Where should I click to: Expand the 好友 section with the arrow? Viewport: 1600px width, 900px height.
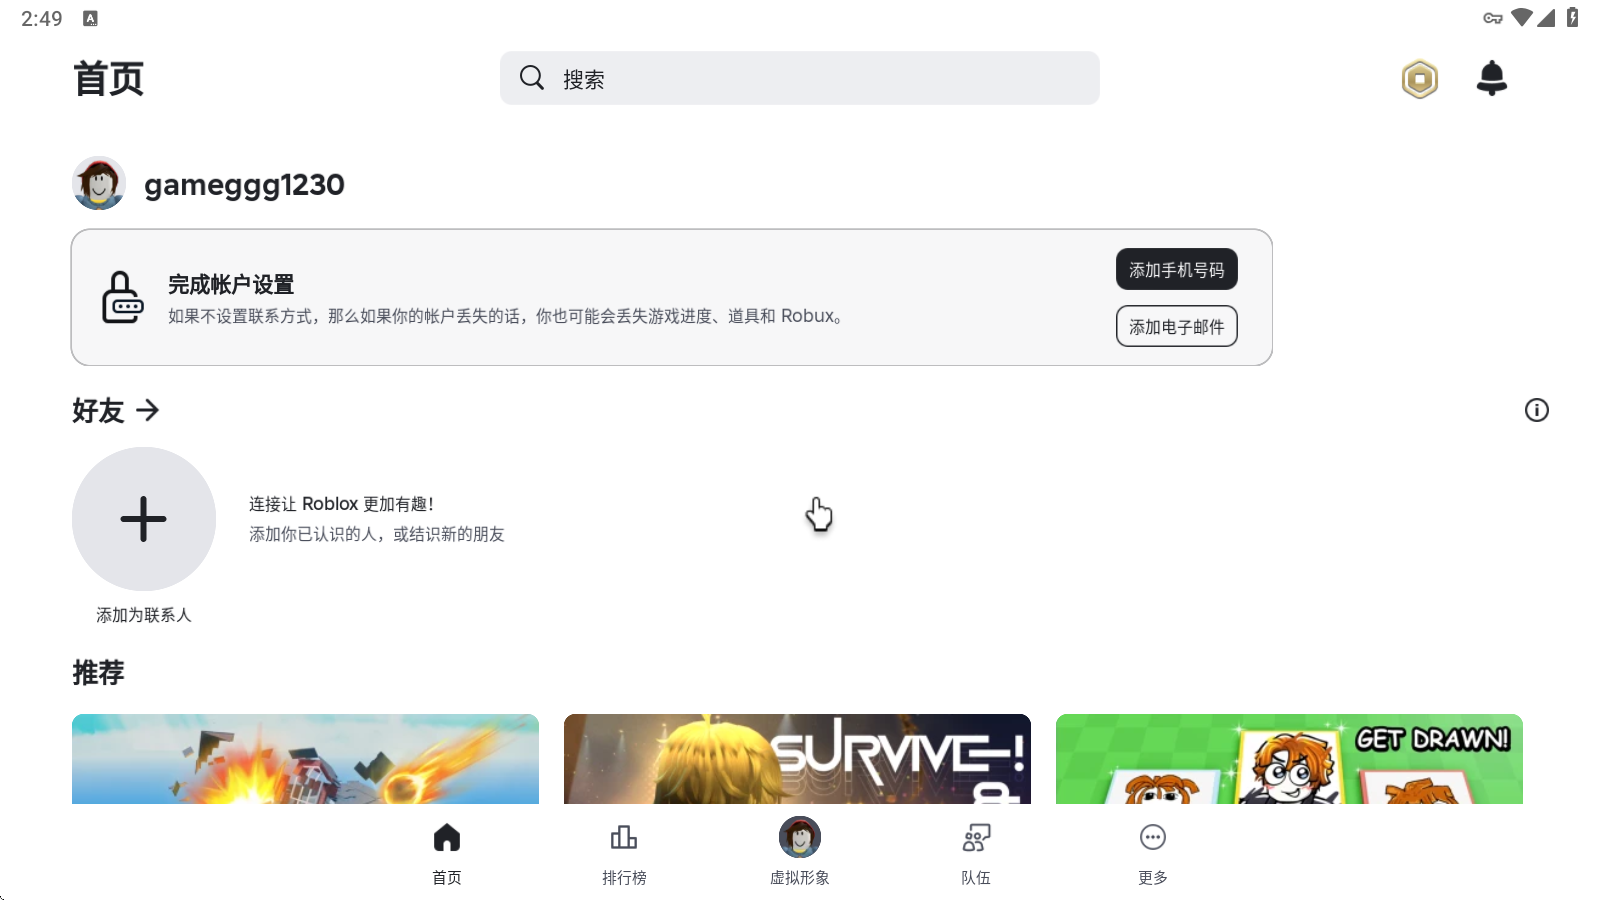(x=150, y=411)
